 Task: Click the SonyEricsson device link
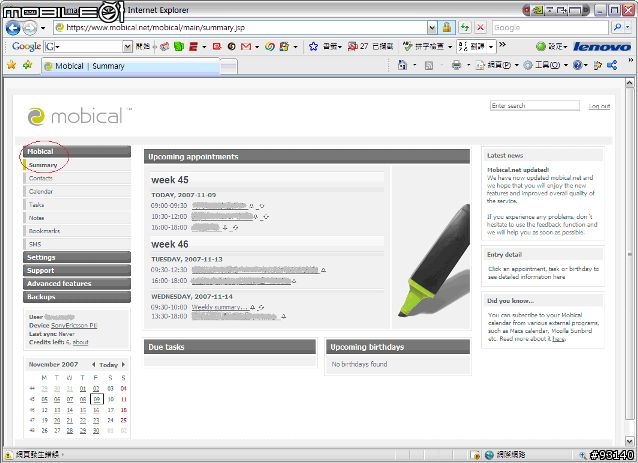74,325
